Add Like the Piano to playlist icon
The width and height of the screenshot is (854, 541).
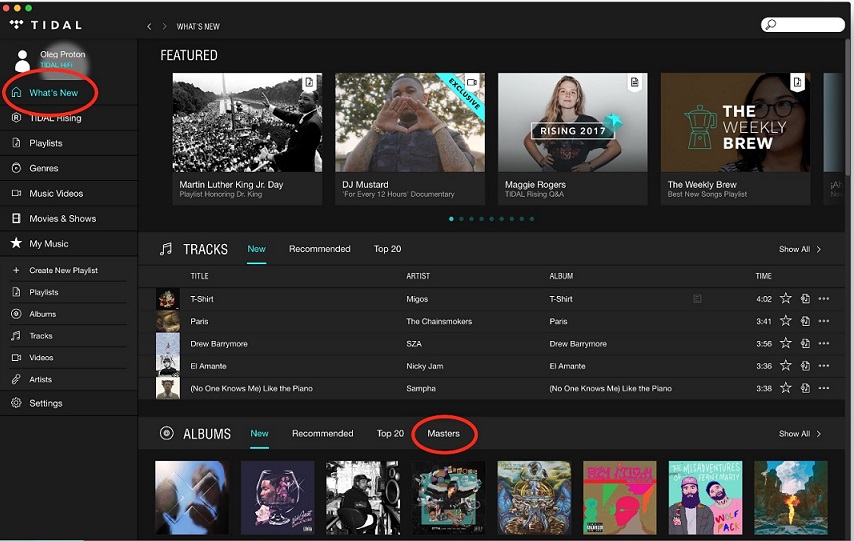point(806,388)
